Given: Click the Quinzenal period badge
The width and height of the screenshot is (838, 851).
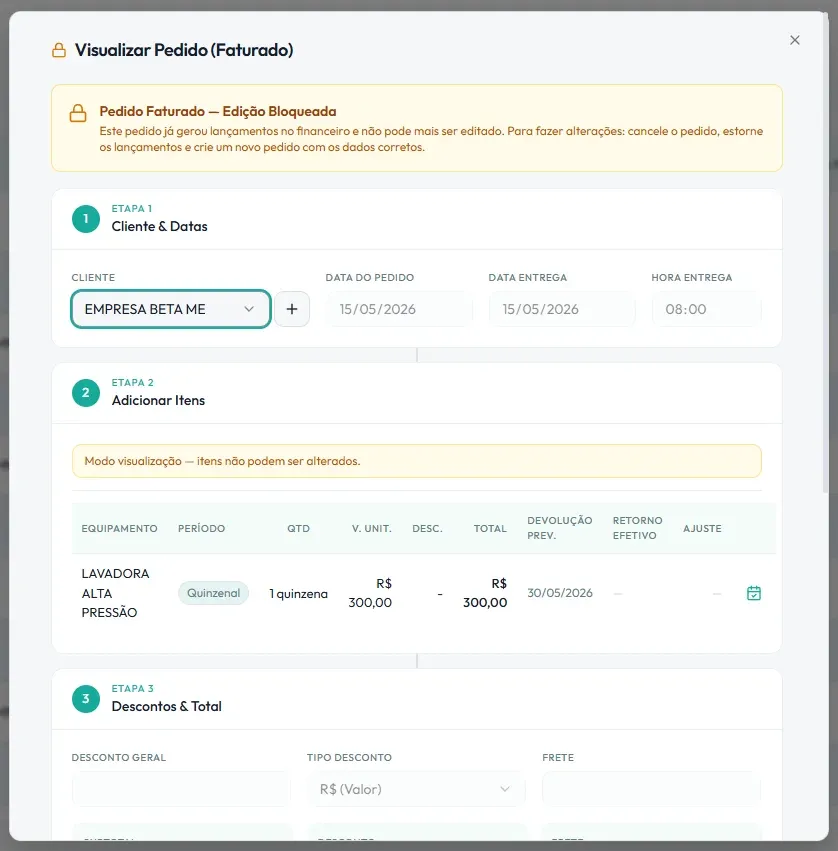Looking at the screenshot, I should tap(213, 593).
